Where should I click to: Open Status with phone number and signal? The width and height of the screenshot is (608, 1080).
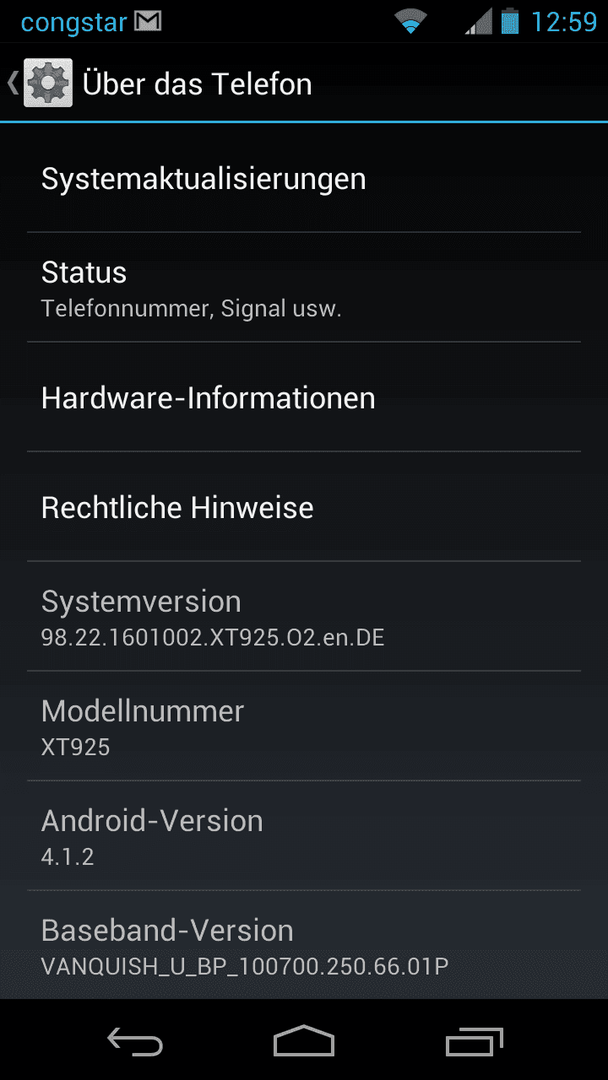[x=304, y=287]
